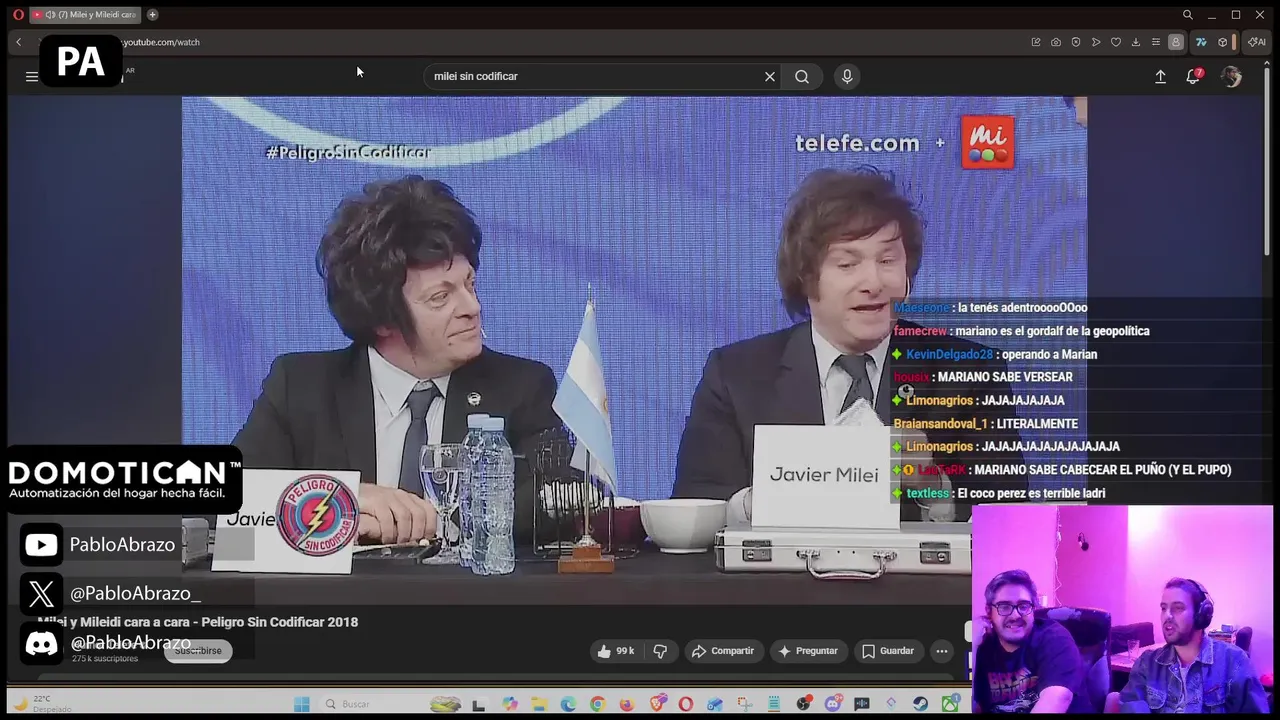
Task: Open the taskbar weather widget 22°C
Action: (40, 704)
